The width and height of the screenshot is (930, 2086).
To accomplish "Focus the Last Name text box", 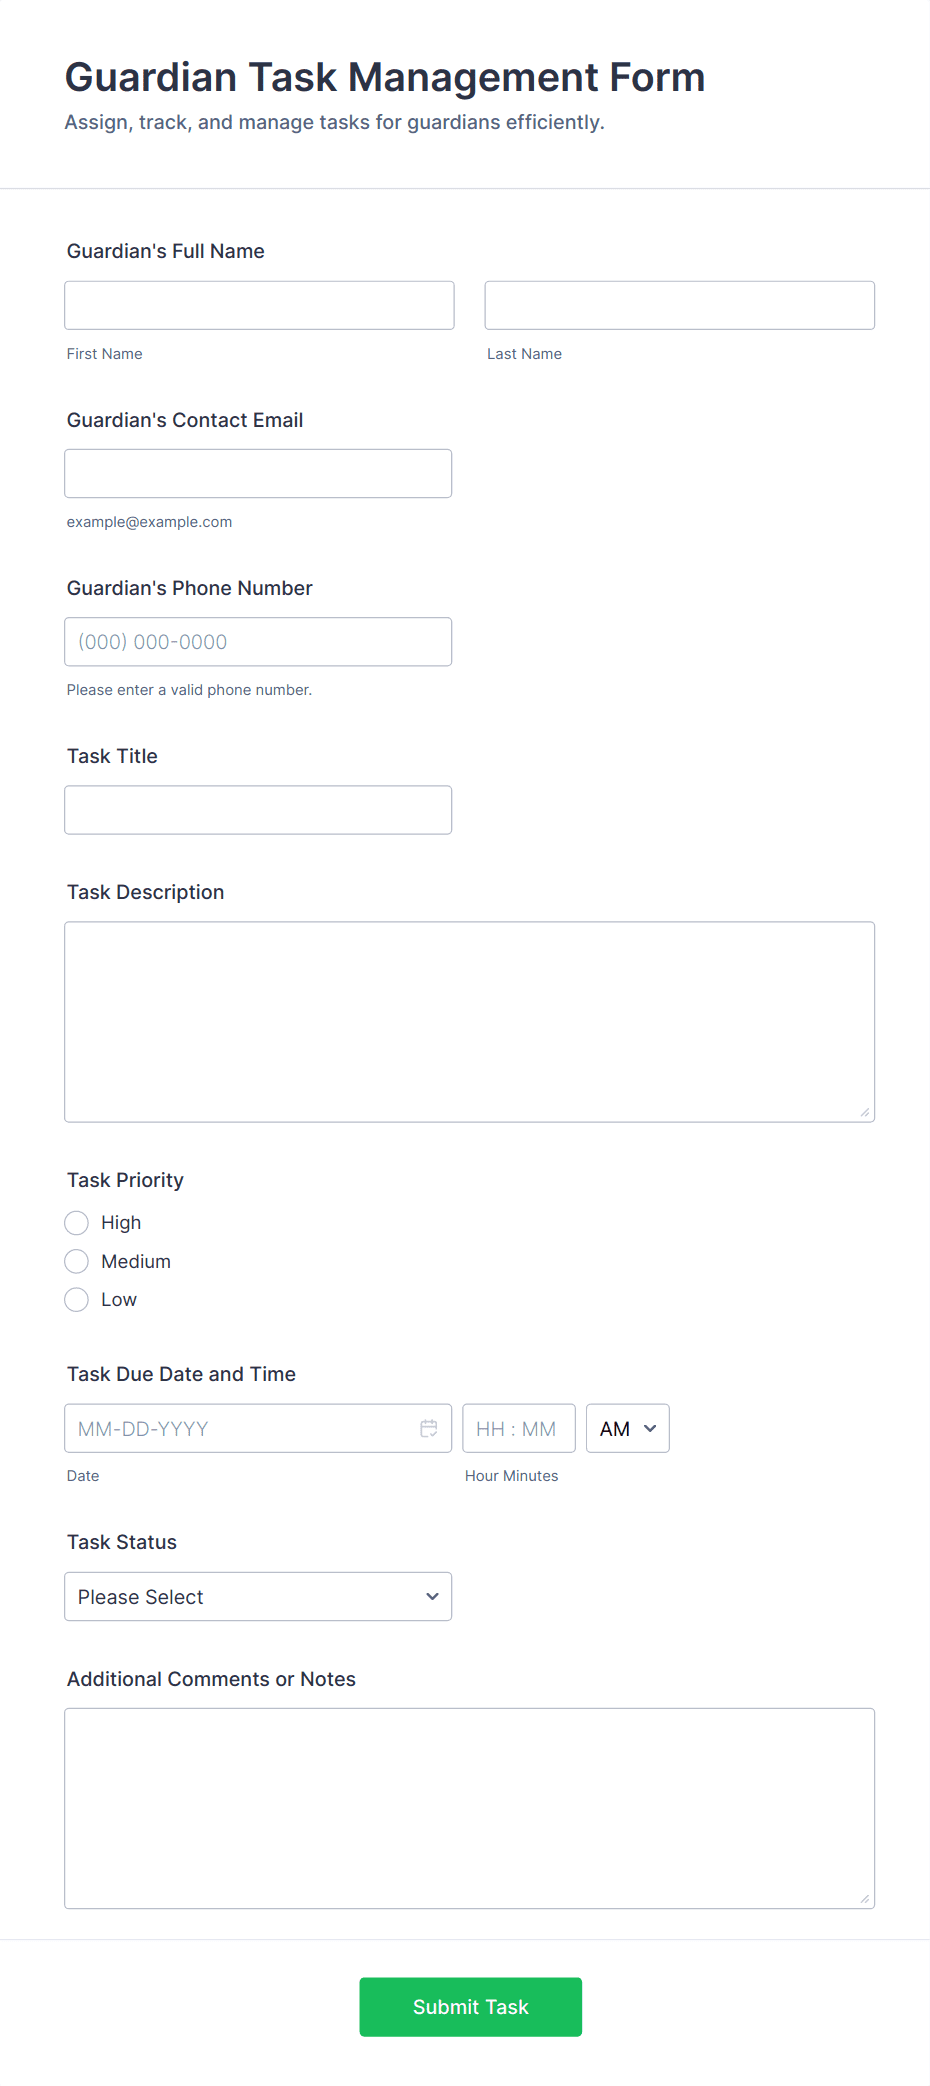I will pyautogui.click(x=679, y=305).
